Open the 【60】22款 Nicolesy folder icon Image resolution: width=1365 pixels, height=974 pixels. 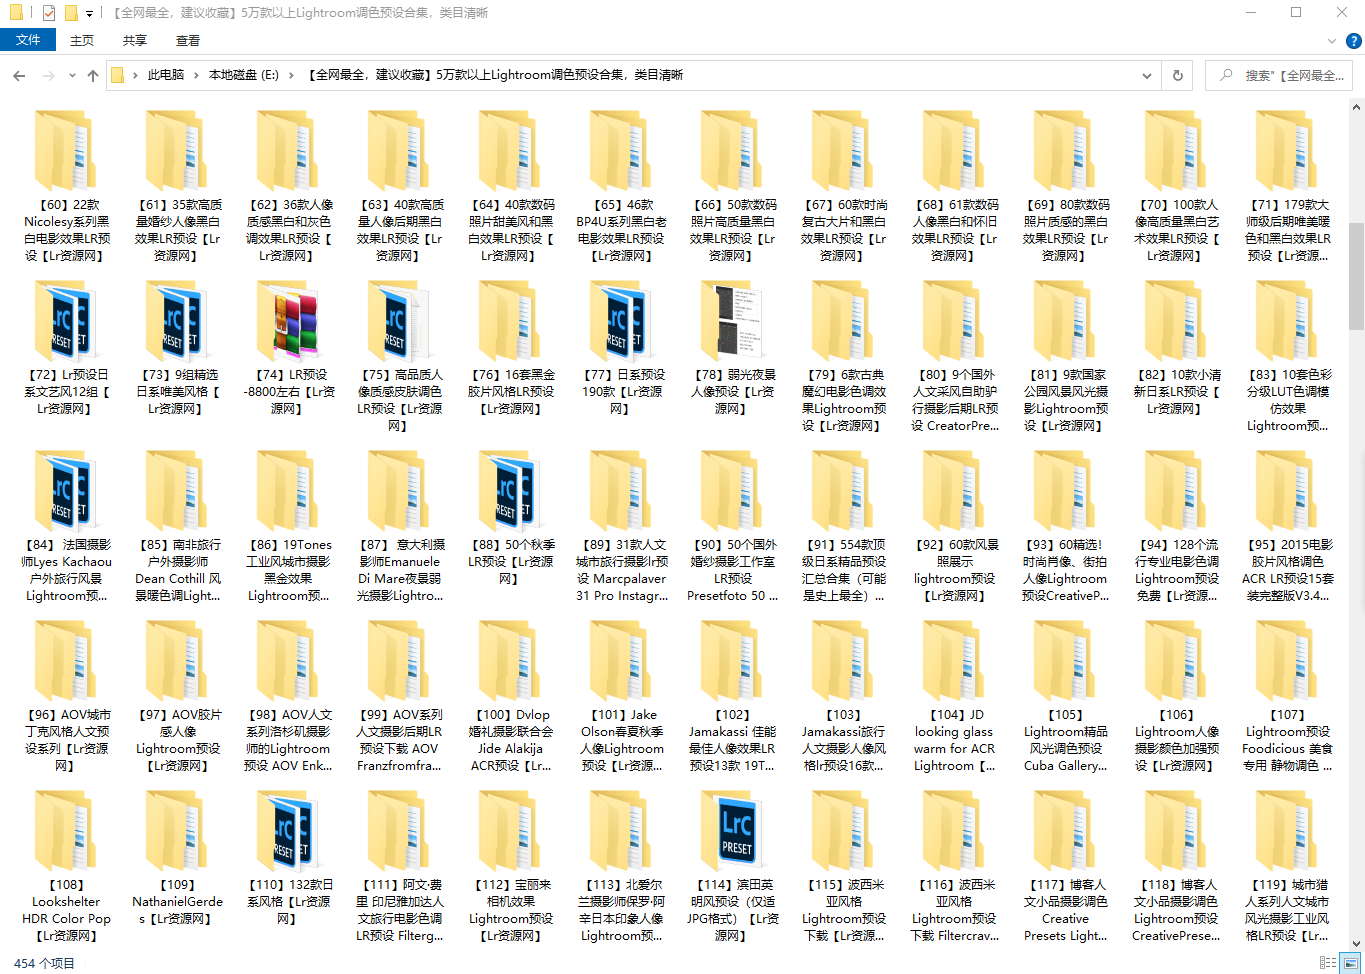pyautogui.click(x=66, y=151)
